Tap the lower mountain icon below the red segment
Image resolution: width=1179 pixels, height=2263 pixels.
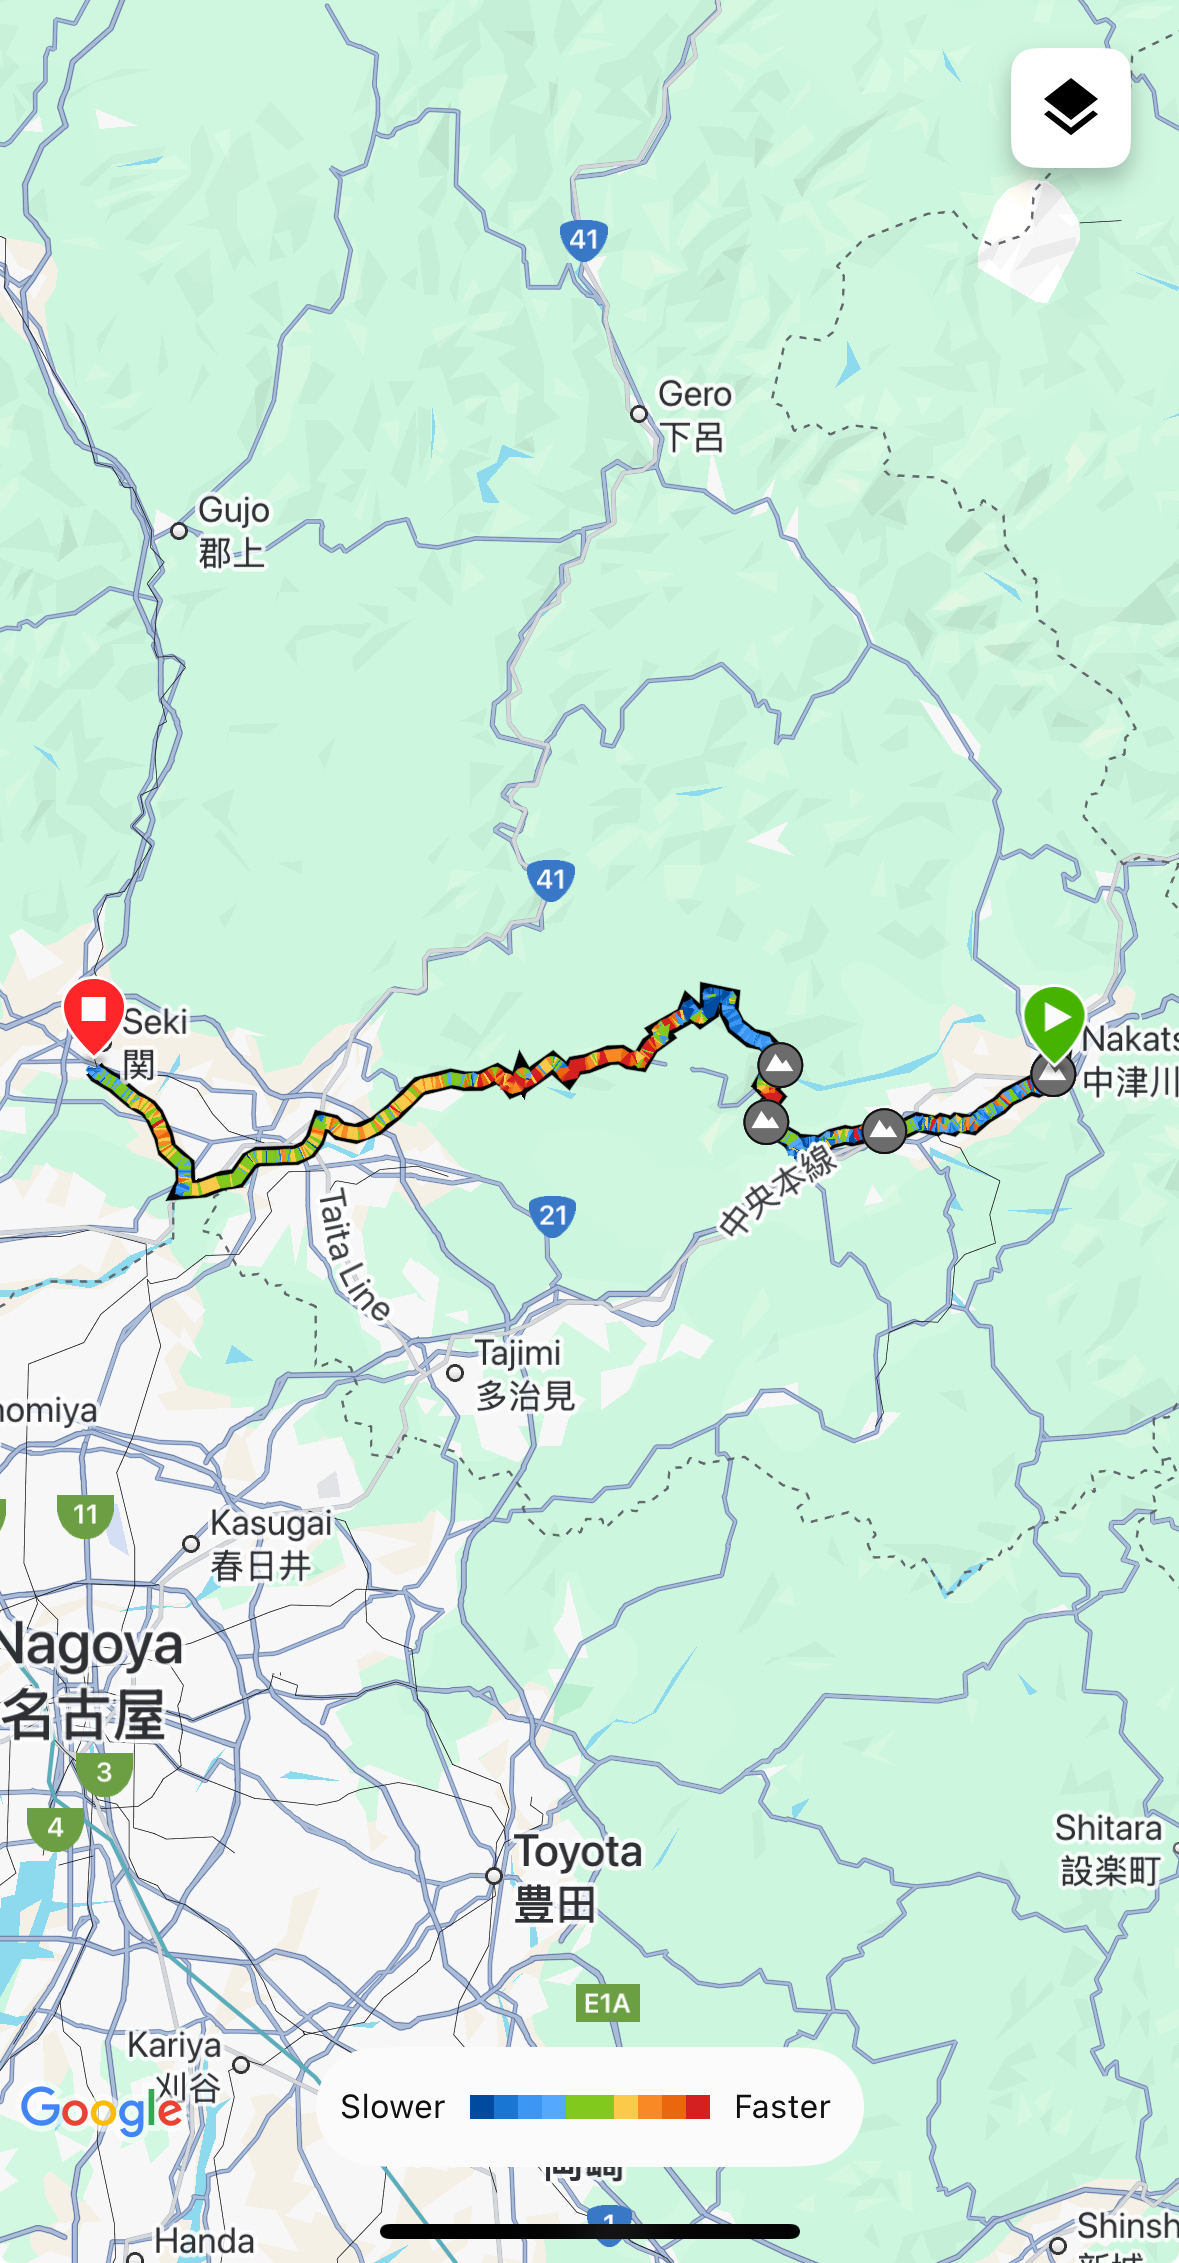click(766, 1122)
